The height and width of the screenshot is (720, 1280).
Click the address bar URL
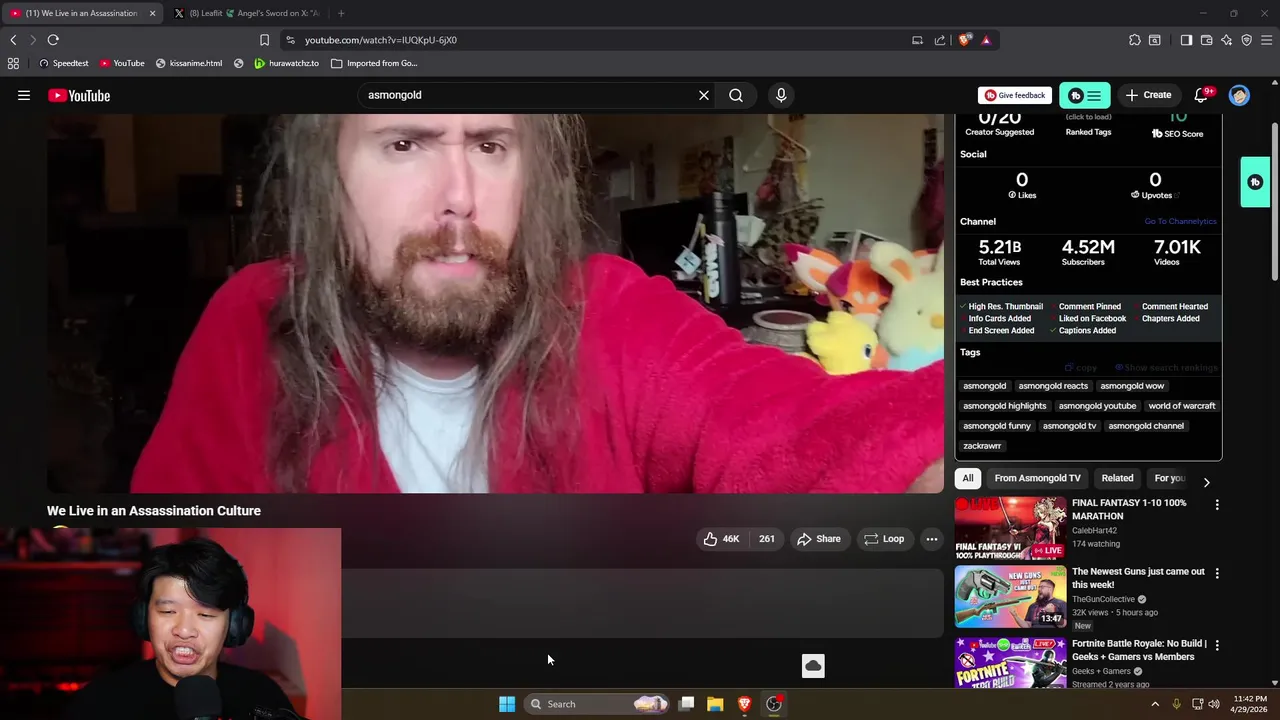coord(381,40)
